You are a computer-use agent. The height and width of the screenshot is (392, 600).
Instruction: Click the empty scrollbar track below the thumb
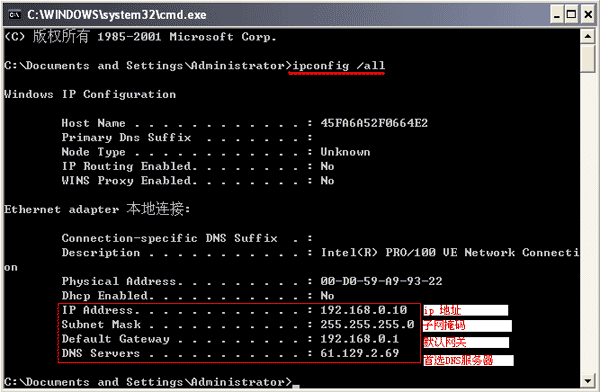[587, 223]
